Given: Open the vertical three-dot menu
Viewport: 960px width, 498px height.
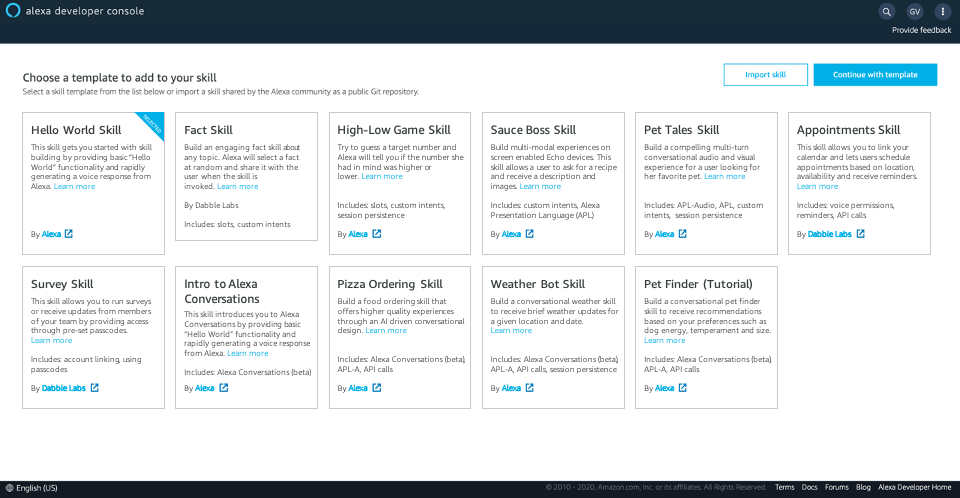Looking at the screenshot, I should tap(943, 11).
